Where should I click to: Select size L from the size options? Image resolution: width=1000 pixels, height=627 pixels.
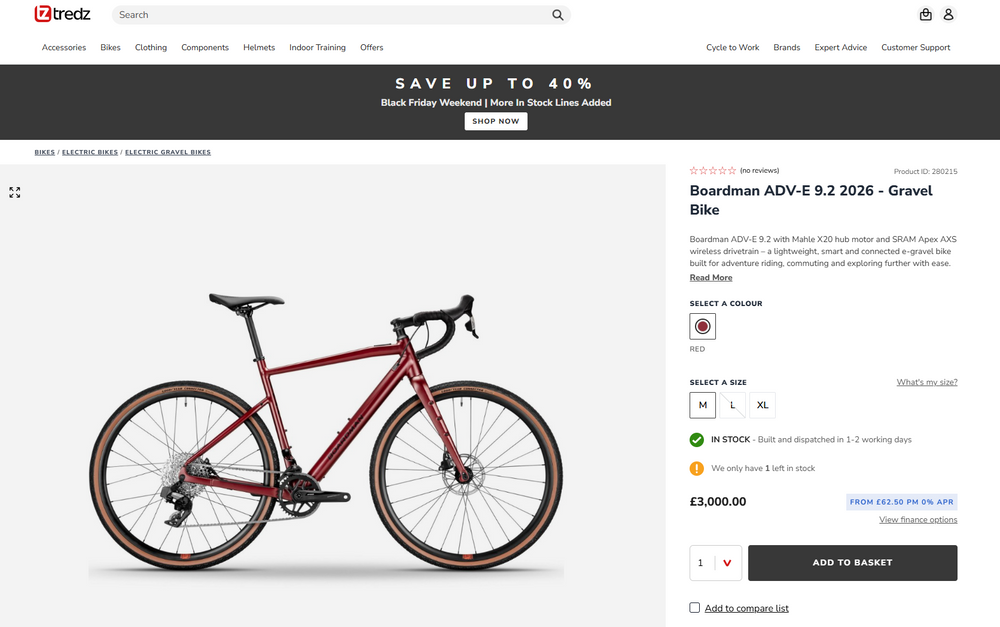click(x=732, y=405)
